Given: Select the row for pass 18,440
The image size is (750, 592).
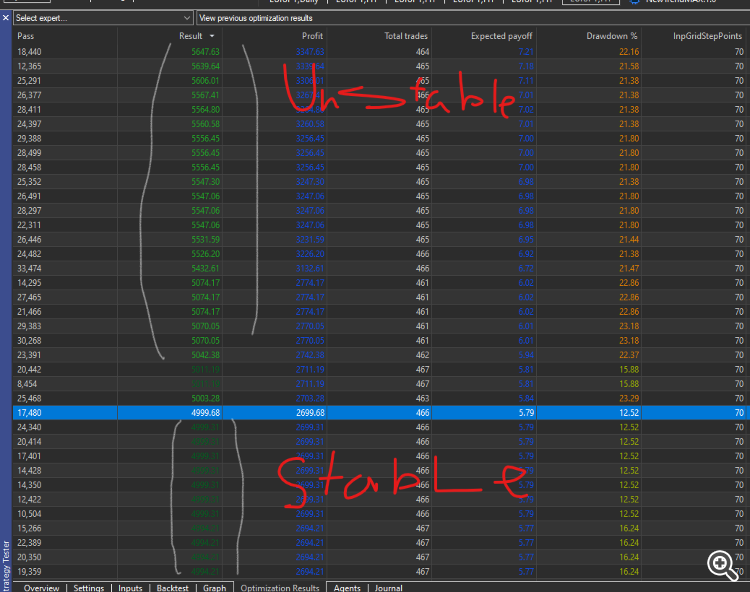Looking at the screenshot, I should (381, 52).
